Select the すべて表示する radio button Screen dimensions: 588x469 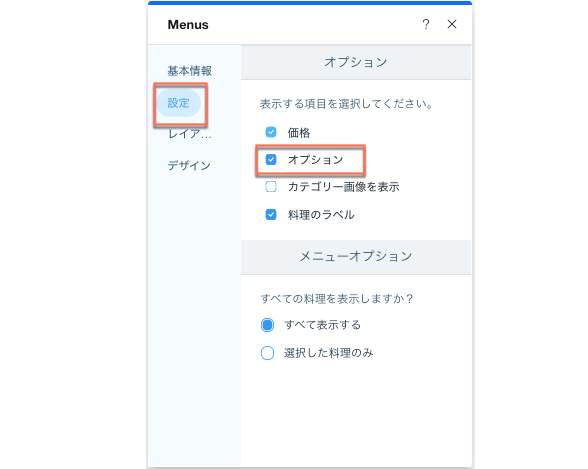(x=267, y=325)
